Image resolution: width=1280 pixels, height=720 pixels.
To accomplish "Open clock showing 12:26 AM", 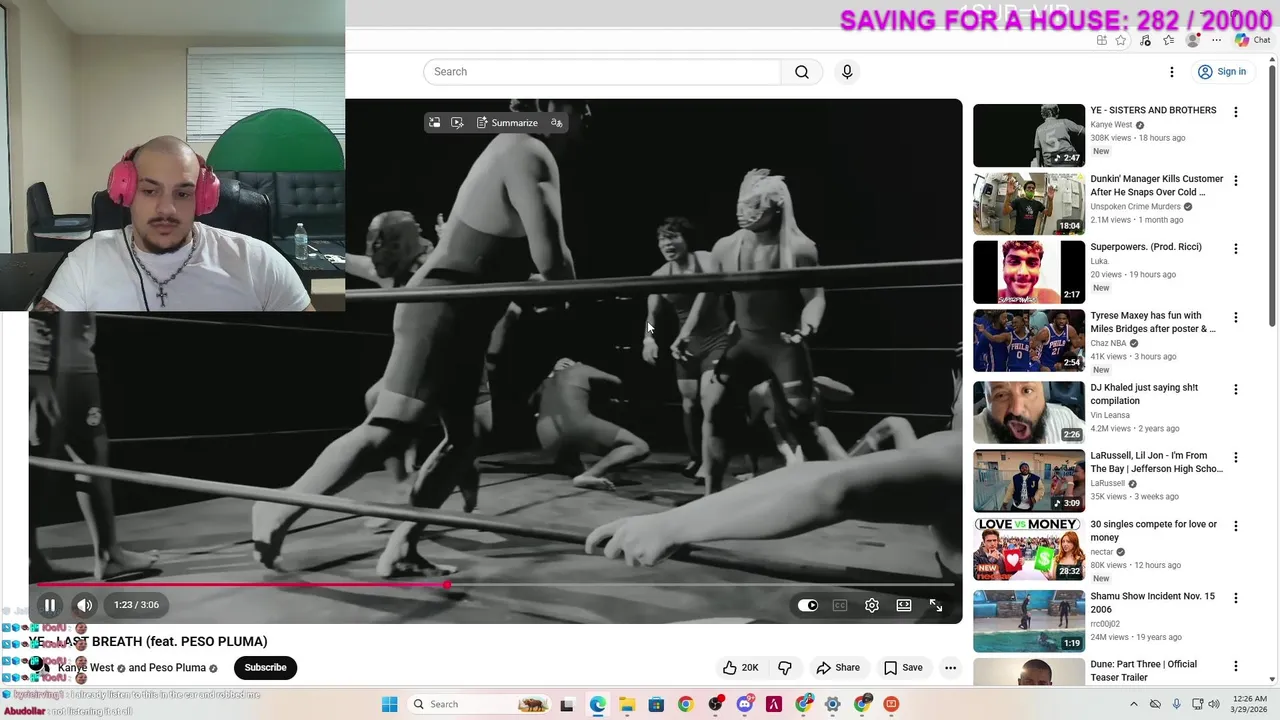I will click(1250, 704).
